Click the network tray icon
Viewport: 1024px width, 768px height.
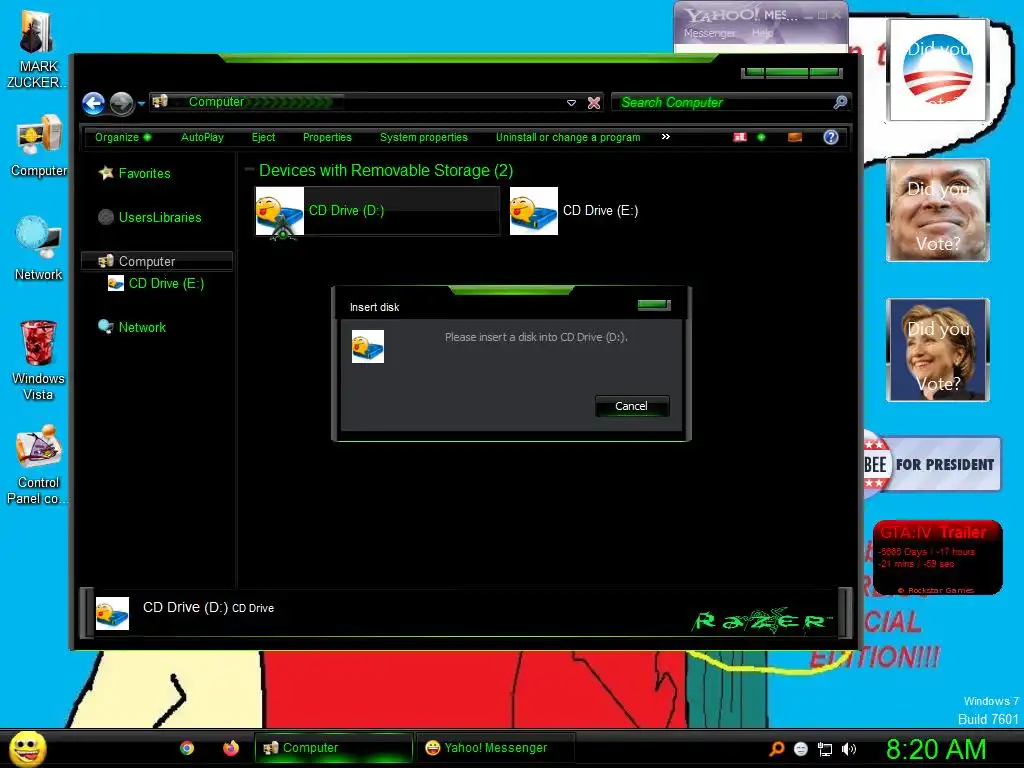point(825,750)
